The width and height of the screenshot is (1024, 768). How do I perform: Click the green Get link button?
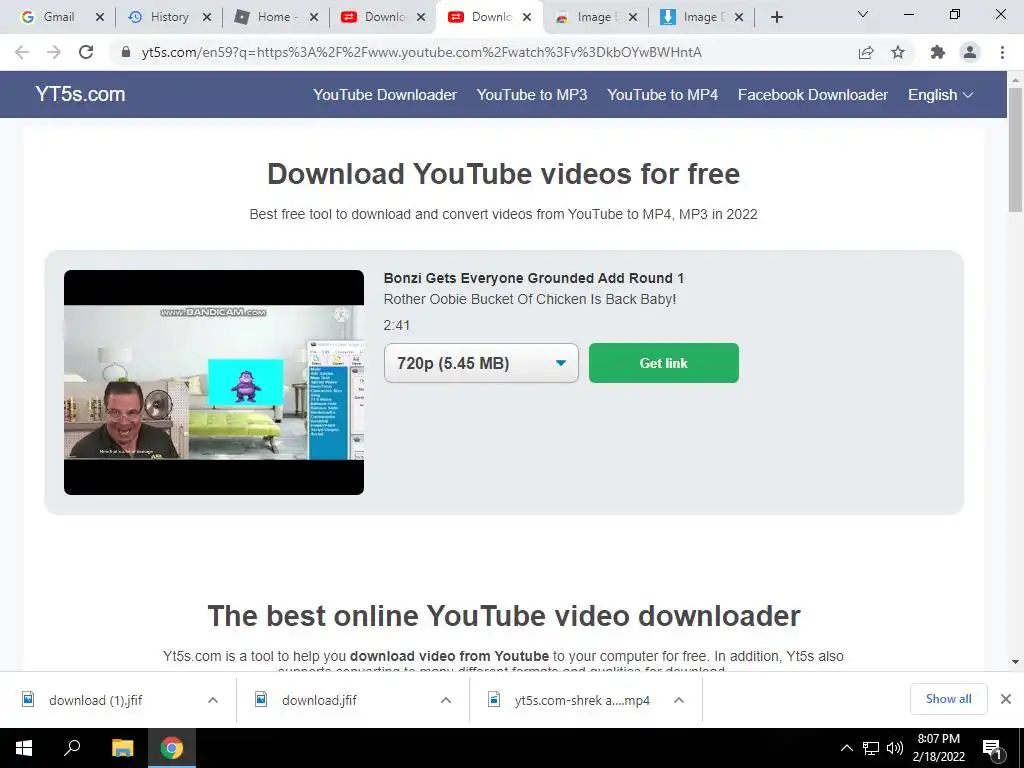pyautogui.click(x=664, y=363)
